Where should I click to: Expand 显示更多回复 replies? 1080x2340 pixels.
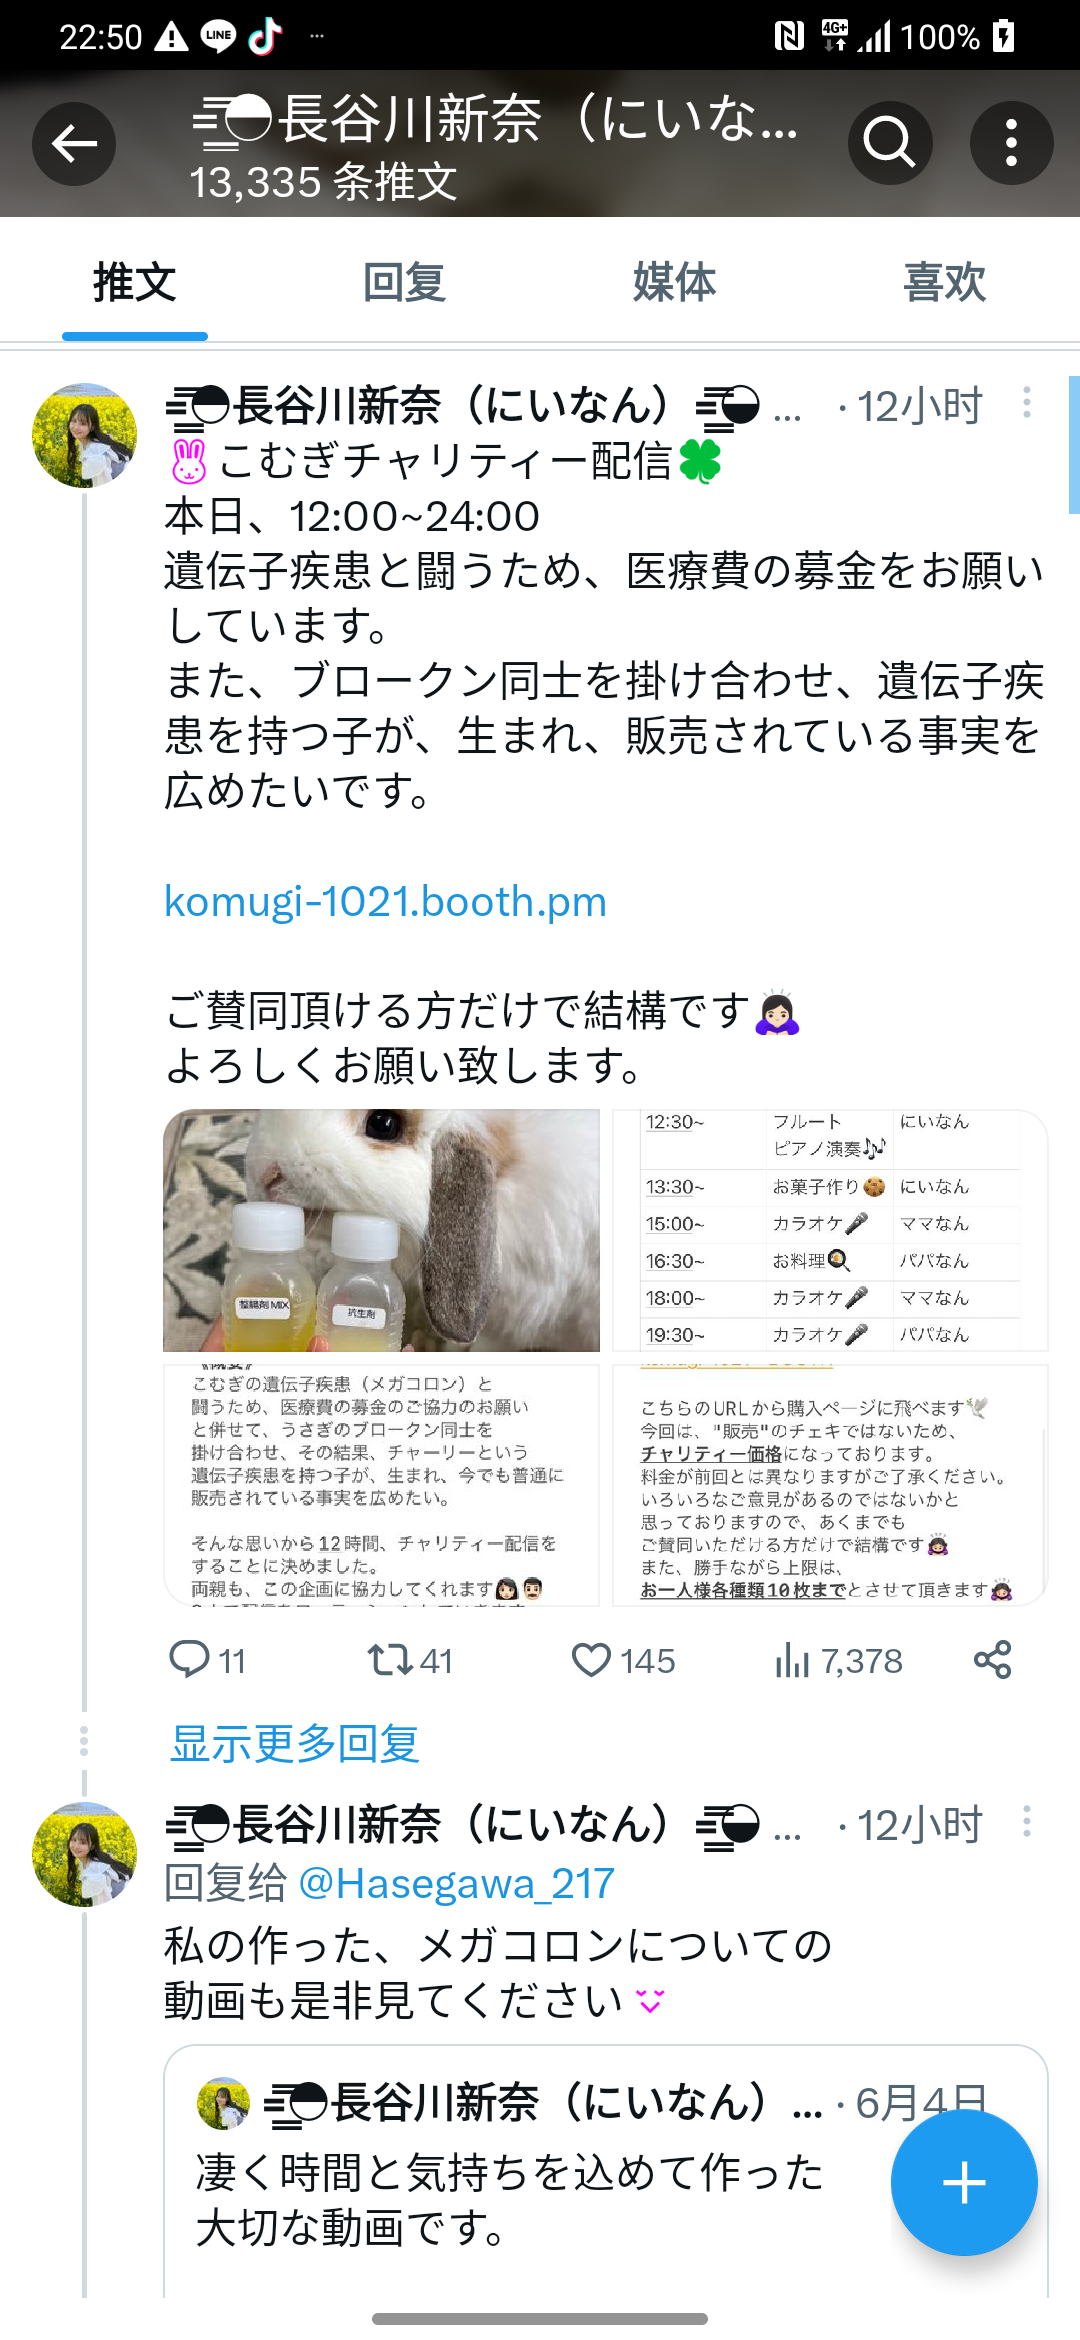point(294,1744)
